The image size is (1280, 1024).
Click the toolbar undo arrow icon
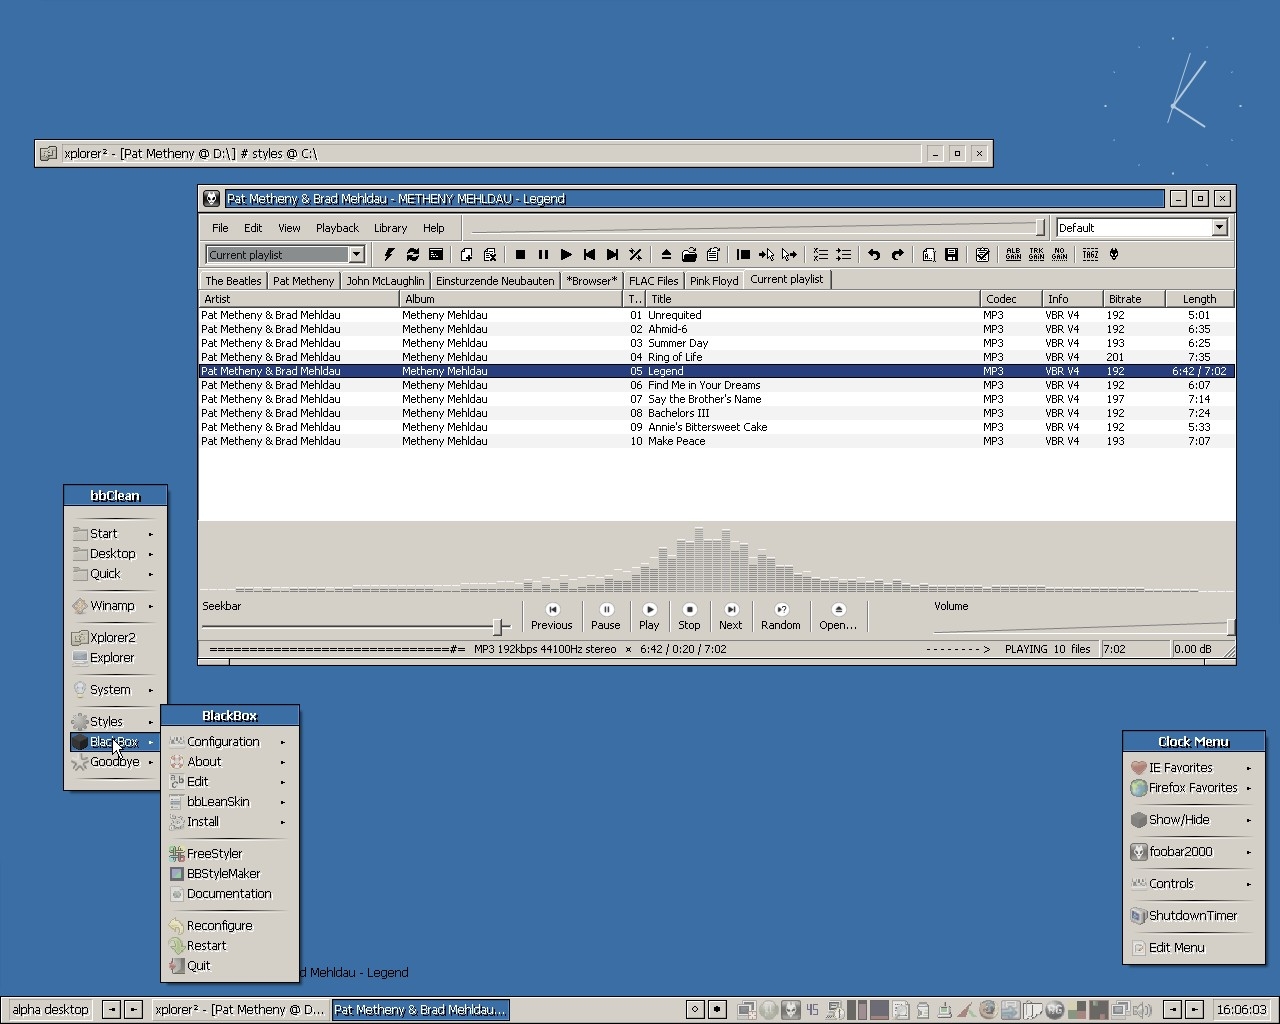[x=874, y=255]
